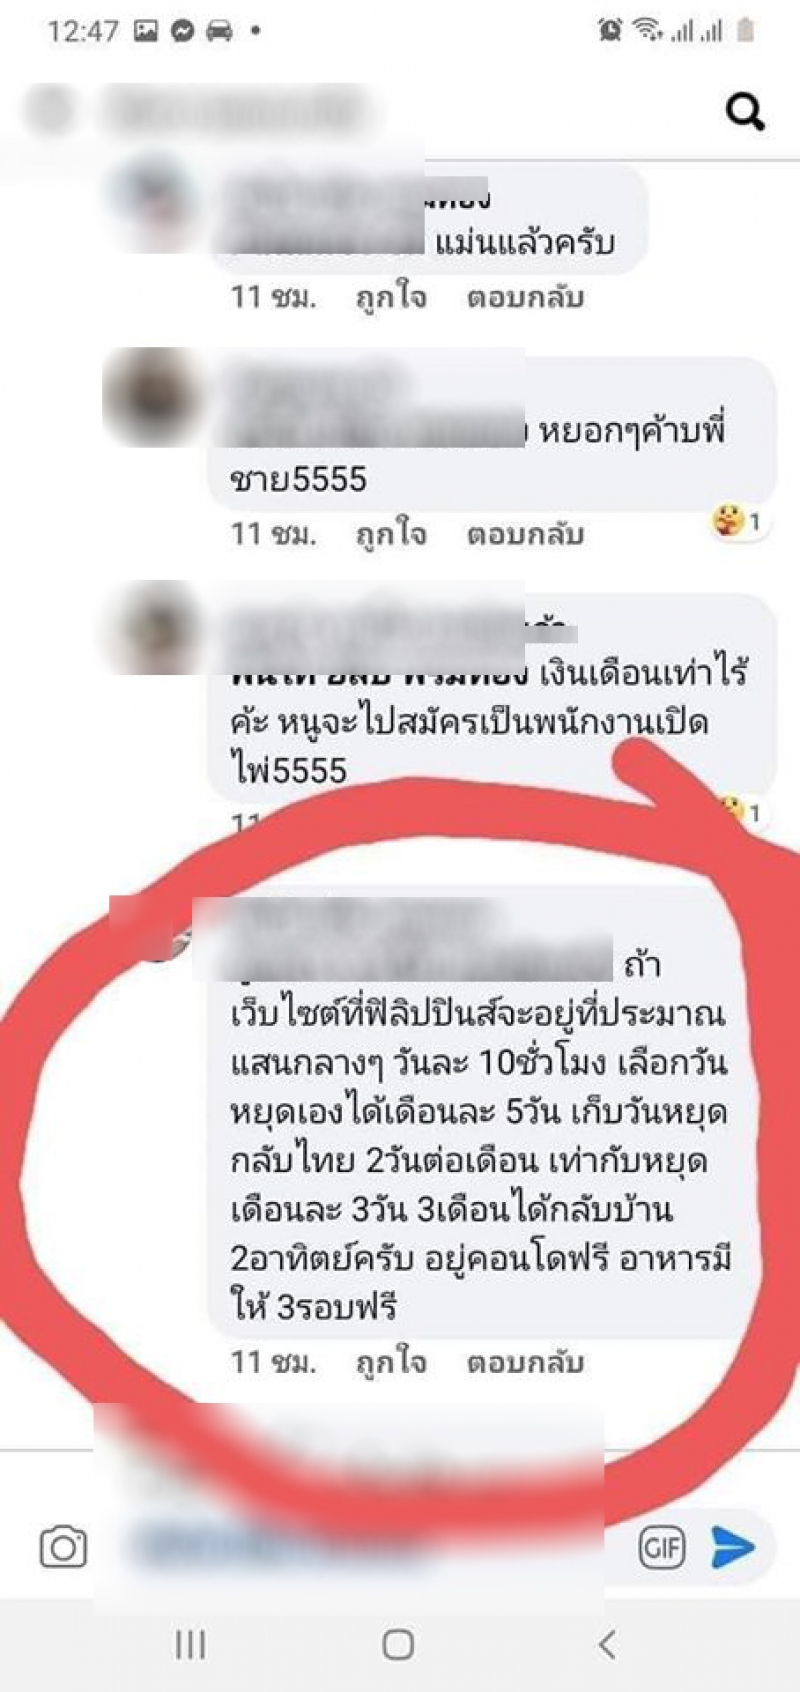Open profile picture of second commenter
The width and height of the screenshot is (800, 1692).
(x=151, y=395)
